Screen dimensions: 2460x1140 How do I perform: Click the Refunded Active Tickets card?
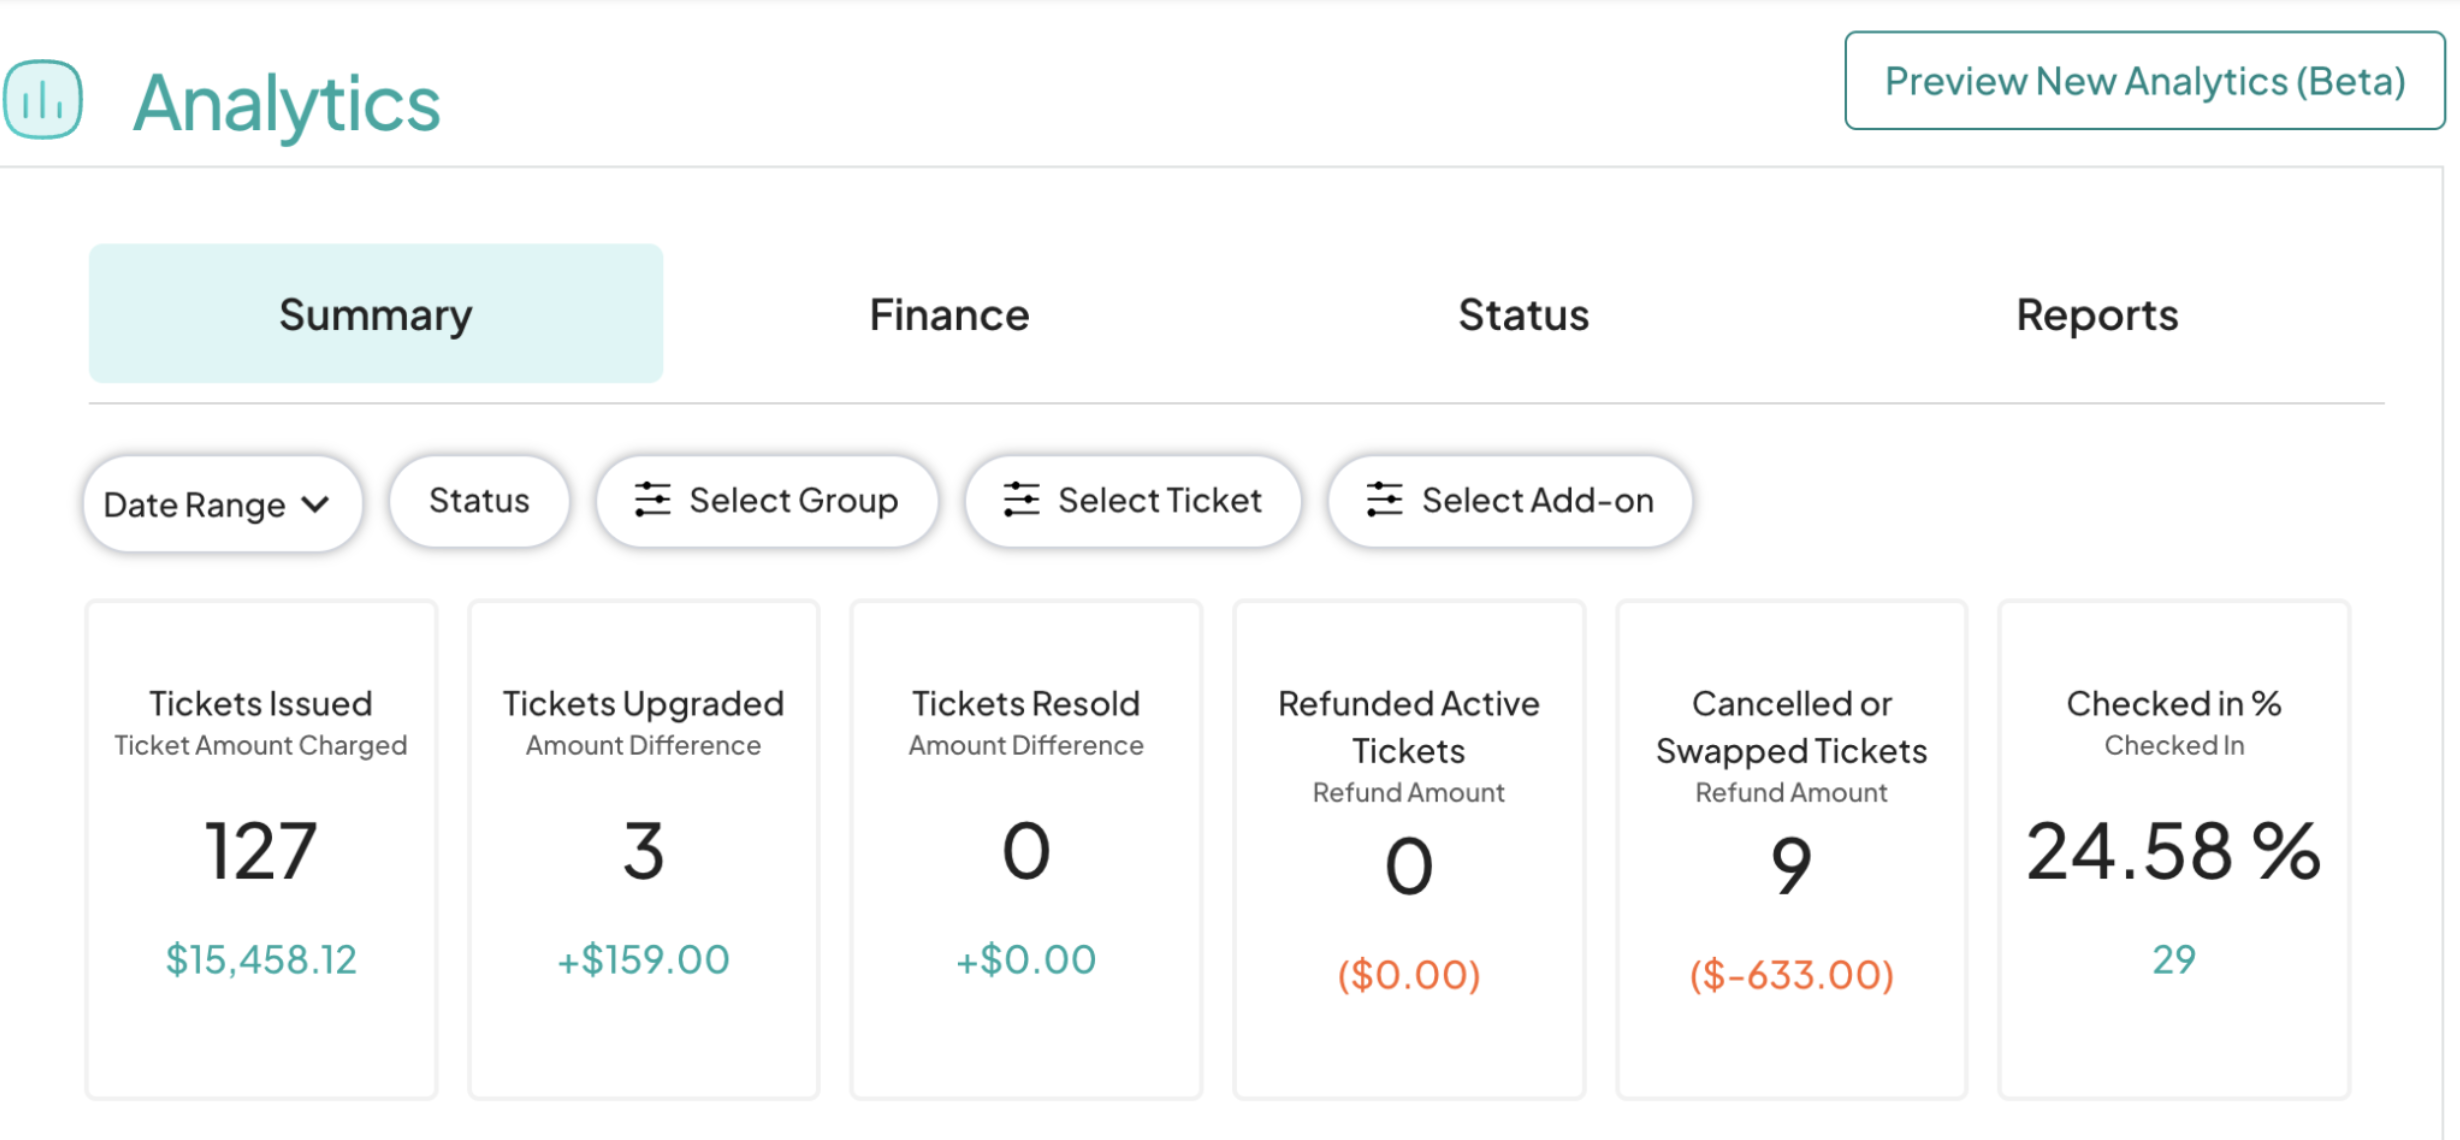[x=1408, y=850]
